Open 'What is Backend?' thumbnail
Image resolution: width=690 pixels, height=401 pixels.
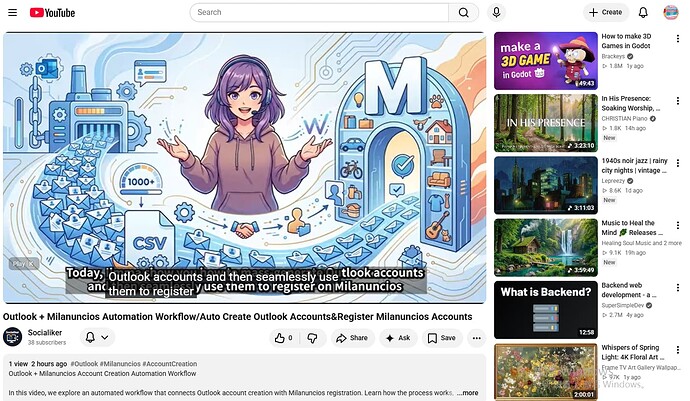coord(546,310)
